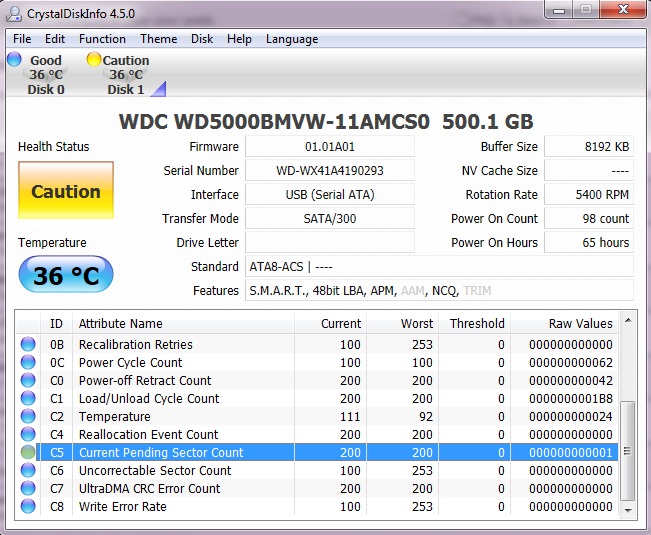The height and width of the screenshot is (535, 651).
Task: Click the Serial Number value field
Action: [x=329, y=171]
